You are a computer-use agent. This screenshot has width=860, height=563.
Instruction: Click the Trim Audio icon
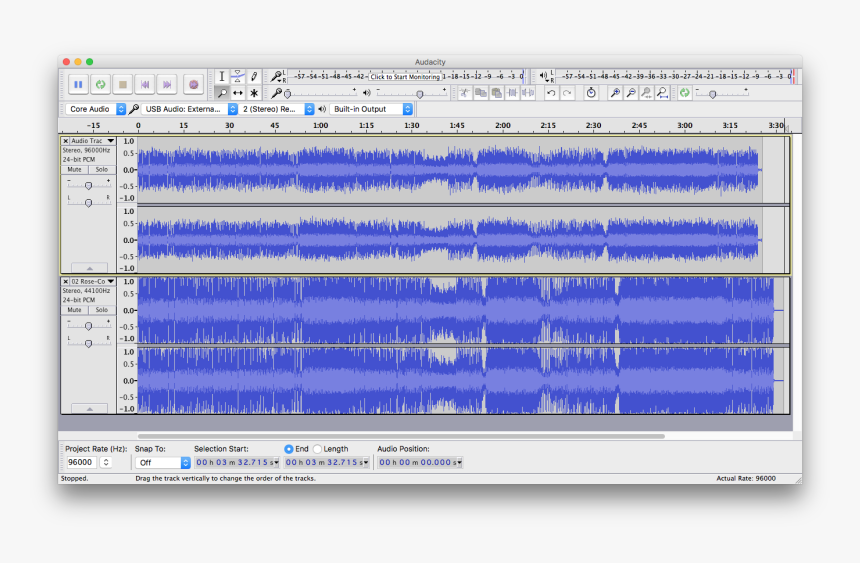pos(512,93)
